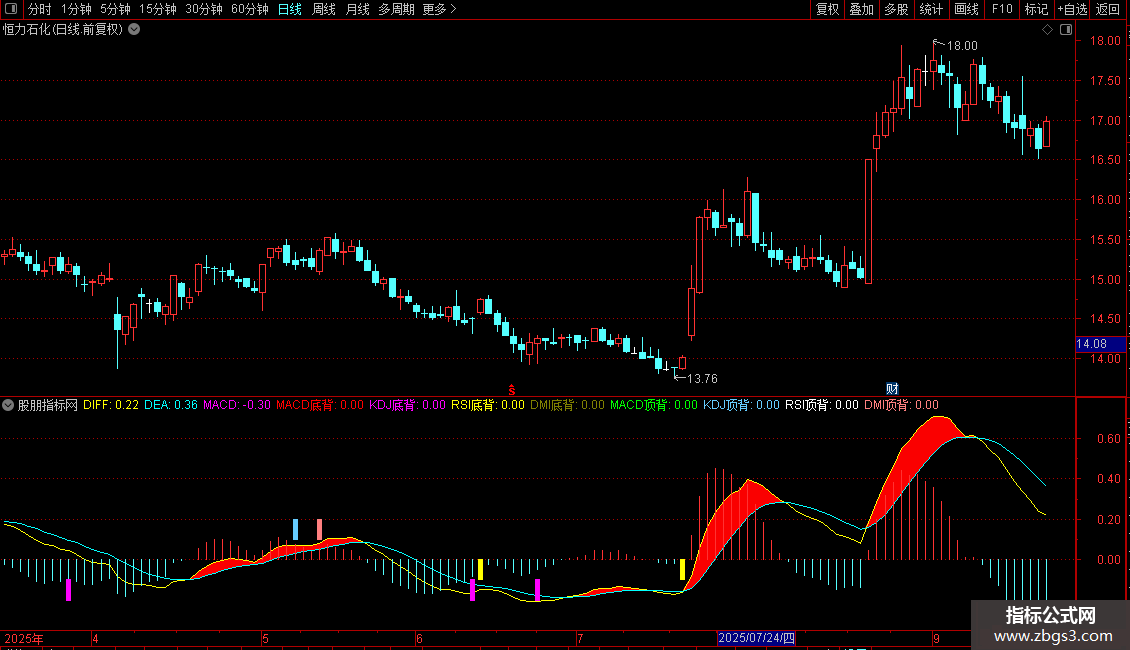Click 返回 to go back
The width and height of the screenshot is (1130, 650).
pos(1108,9)
